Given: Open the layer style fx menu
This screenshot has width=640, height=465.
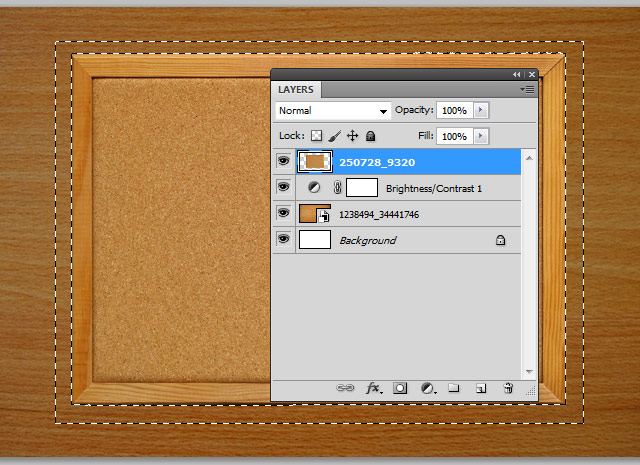Looking at the screenshot, I should click(374, 387).
